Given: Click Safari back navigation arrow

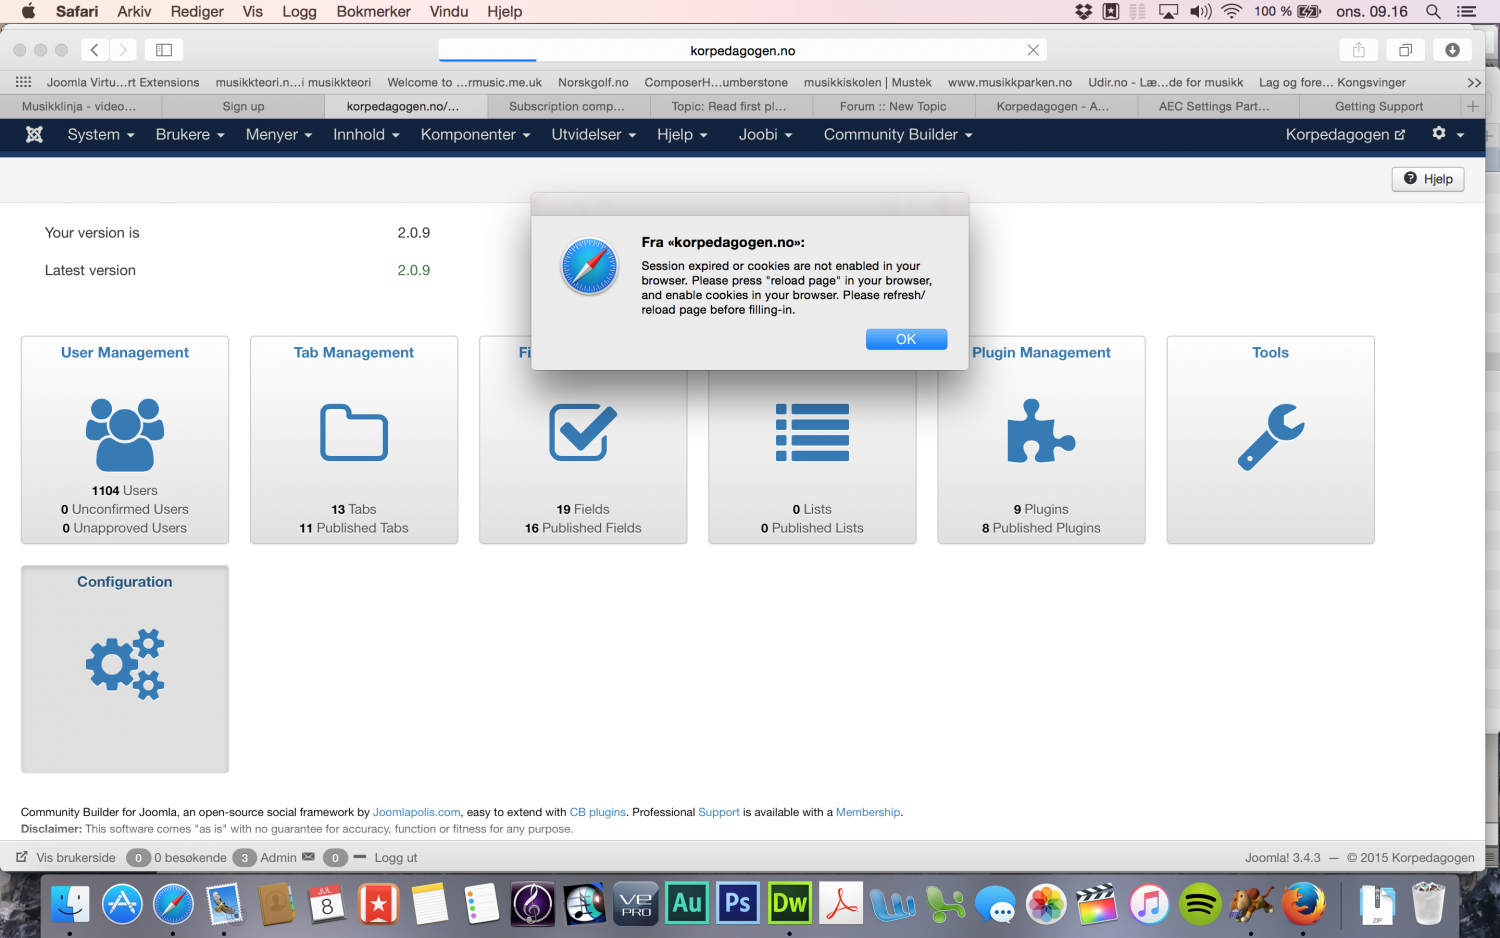Looking at the screenshot, I should [94, 50].
